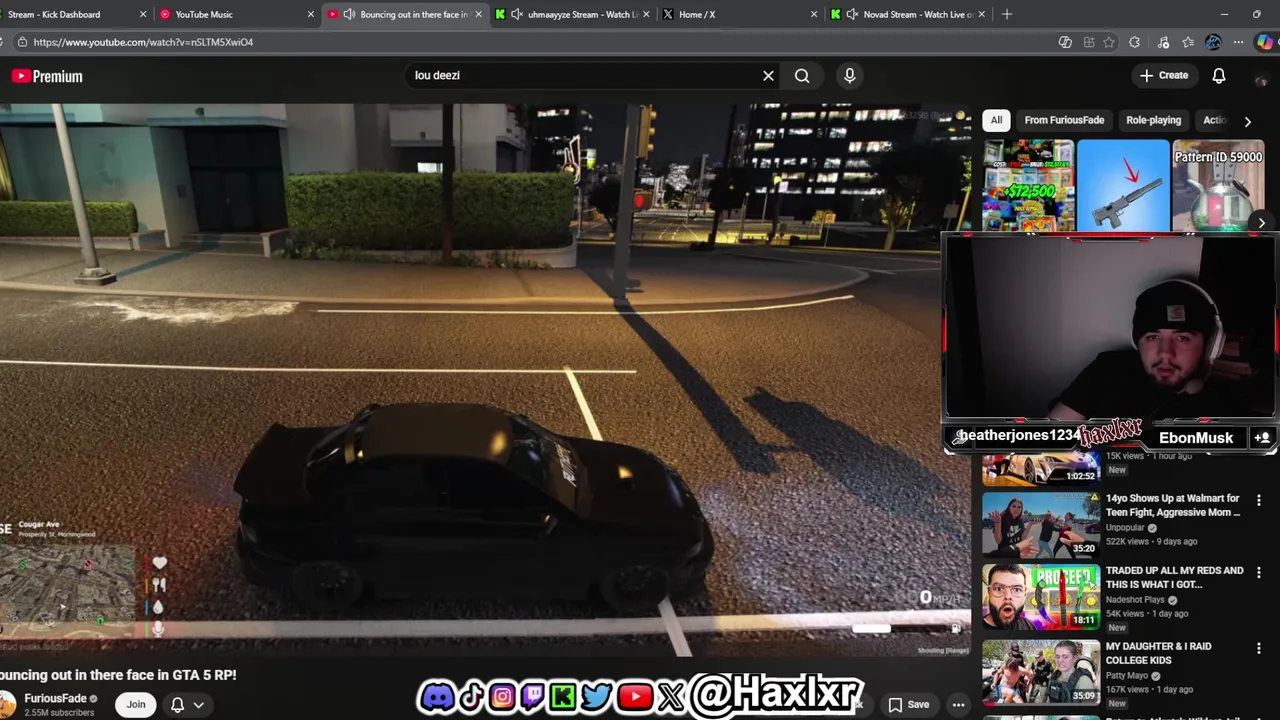
Task: Open FuriousFade channel name link
Action: pos(55,698)
